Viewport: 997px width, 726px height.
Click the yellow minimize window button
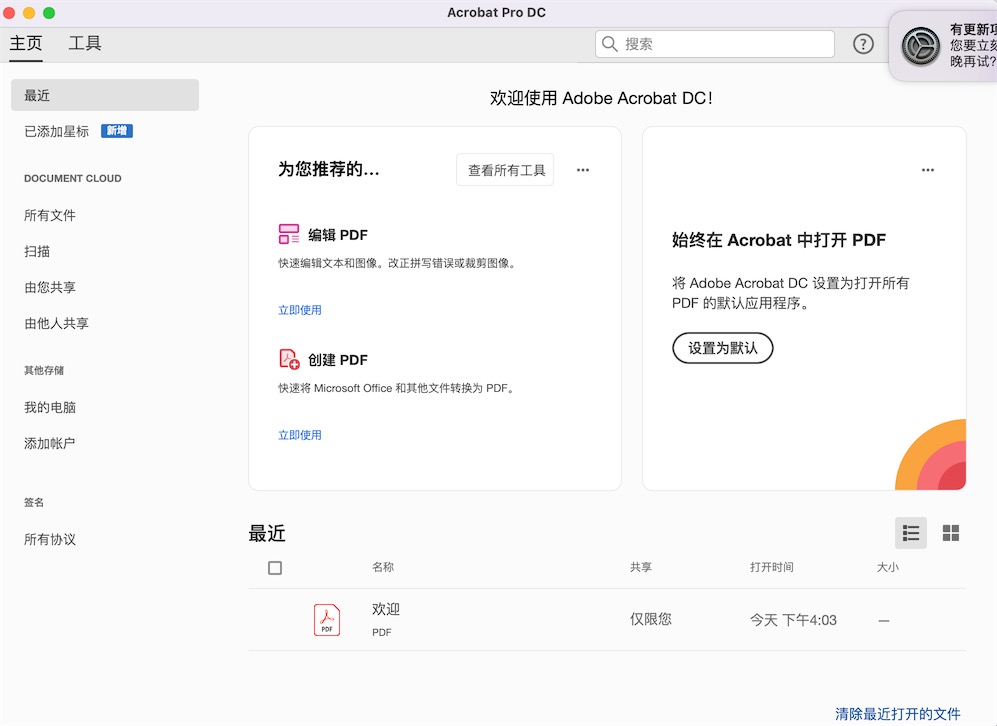[29, 13]
